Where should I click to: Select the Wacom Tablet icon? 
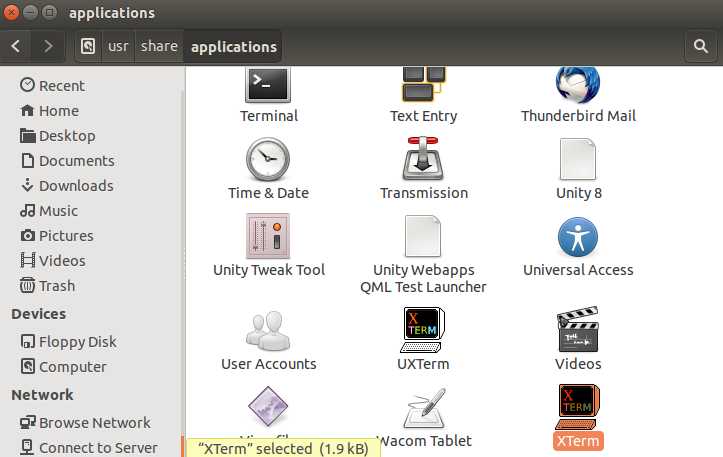coord(425,408)
